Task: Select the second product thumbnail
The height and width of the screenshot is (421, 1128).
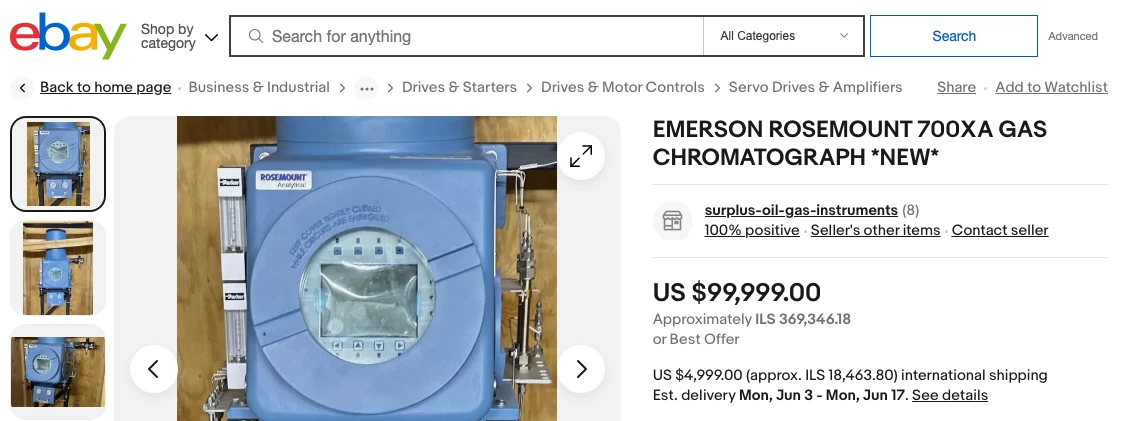Action: pos(58,267)
